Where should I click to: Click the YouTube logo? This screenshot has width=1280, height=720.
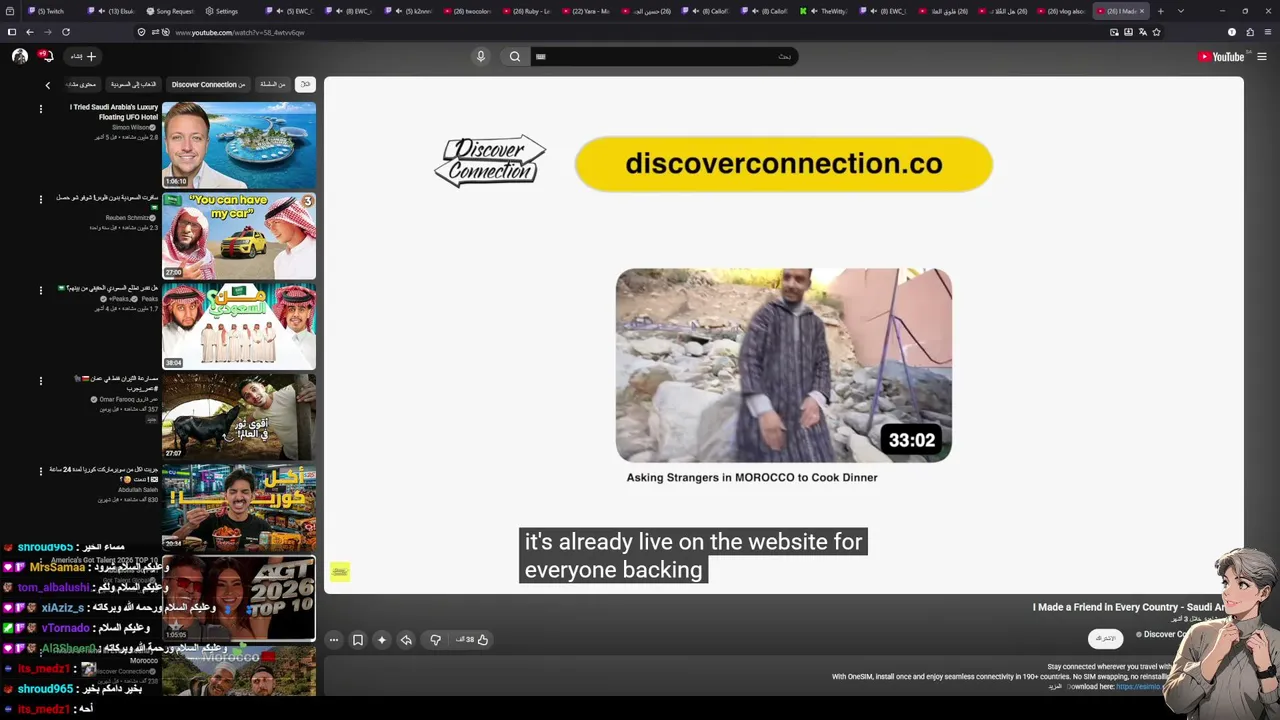1221,57
